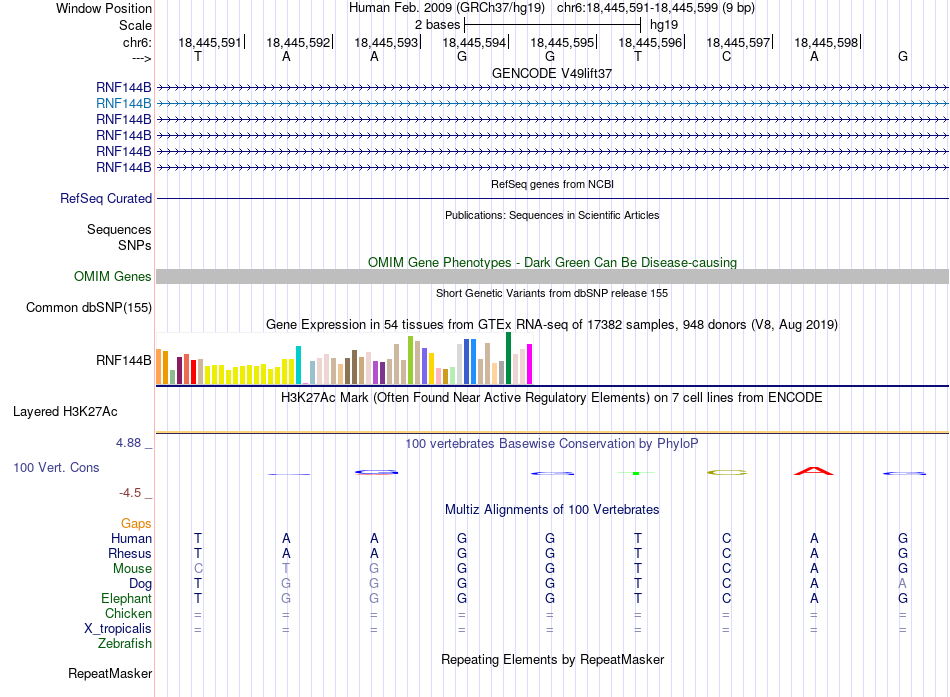Open the RefSeq Curated track label
The height and width of the screenshot is (697, 950).
106,198
